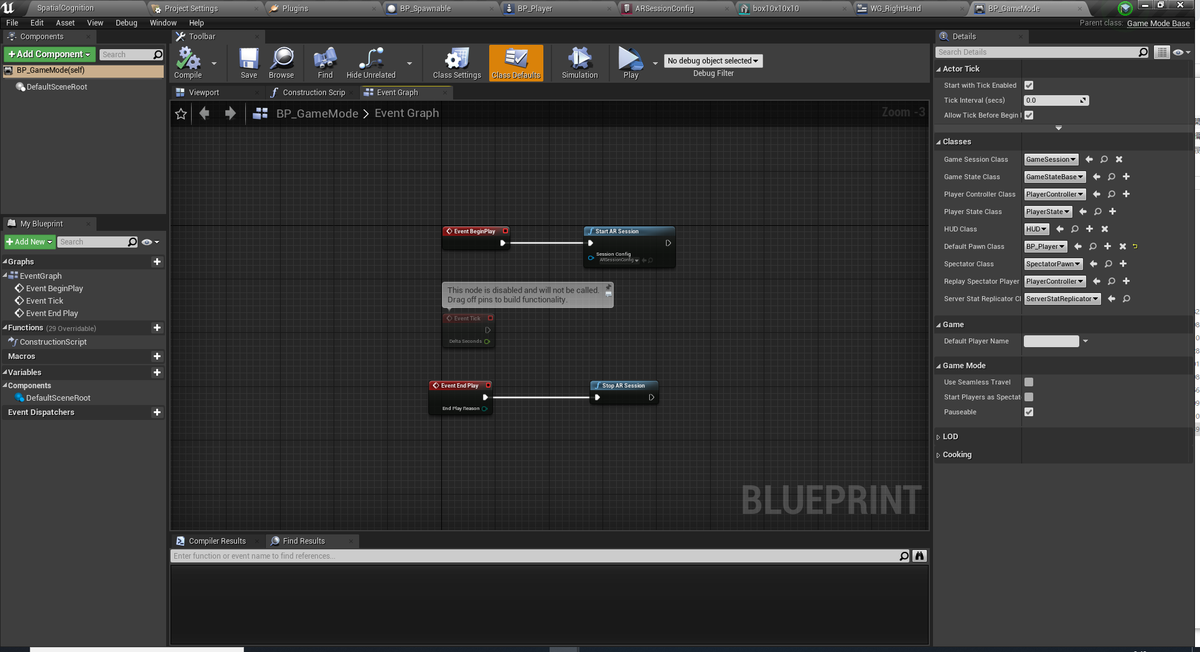
Task: Select Event BeginPlay in My Blueprint
Action: coord(54,288)
